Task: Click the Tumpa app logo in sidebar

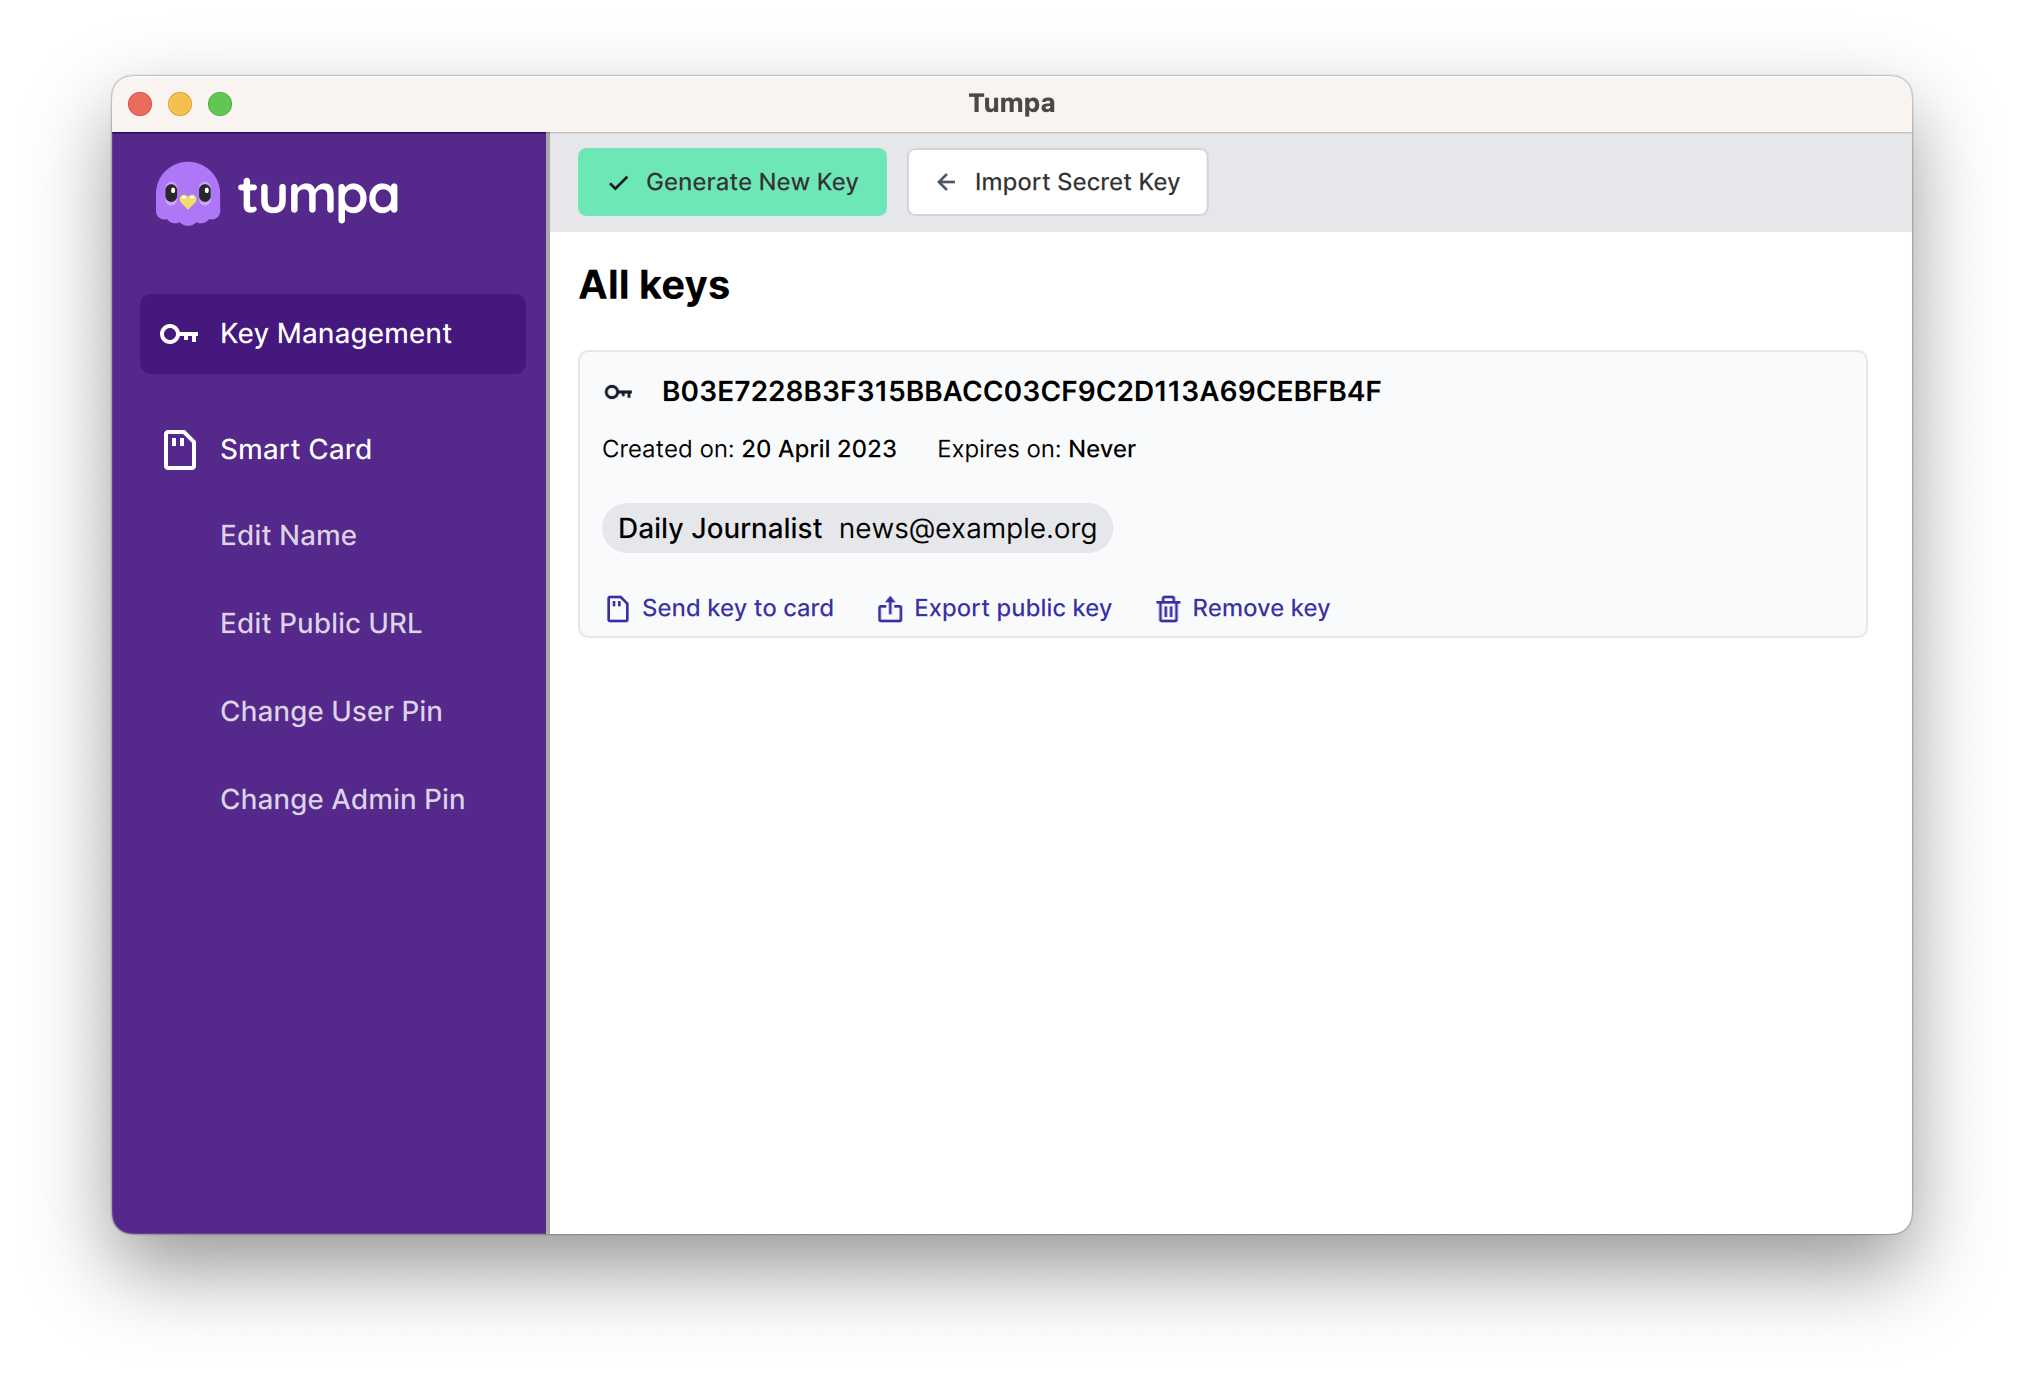Action: tap(188, 195)
